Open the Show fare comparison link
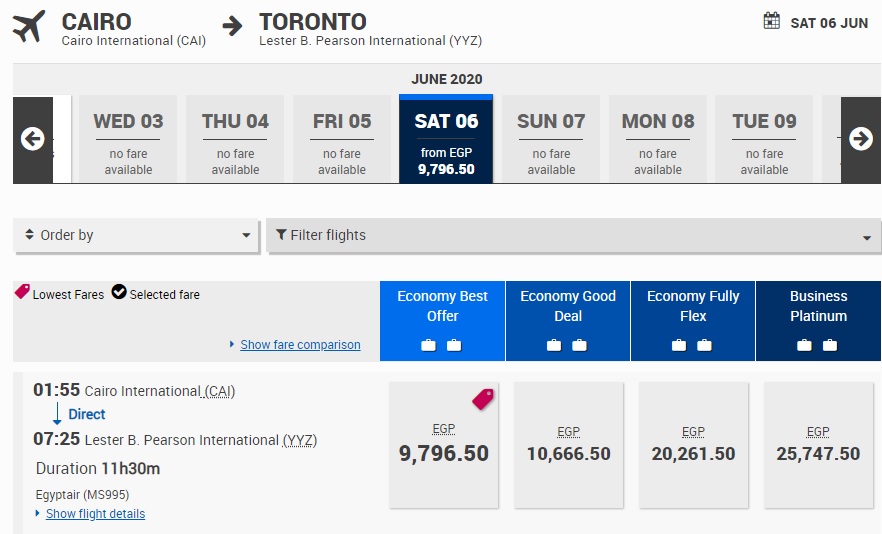The width and height of the screenshot is (882, 534). [300, 345]
